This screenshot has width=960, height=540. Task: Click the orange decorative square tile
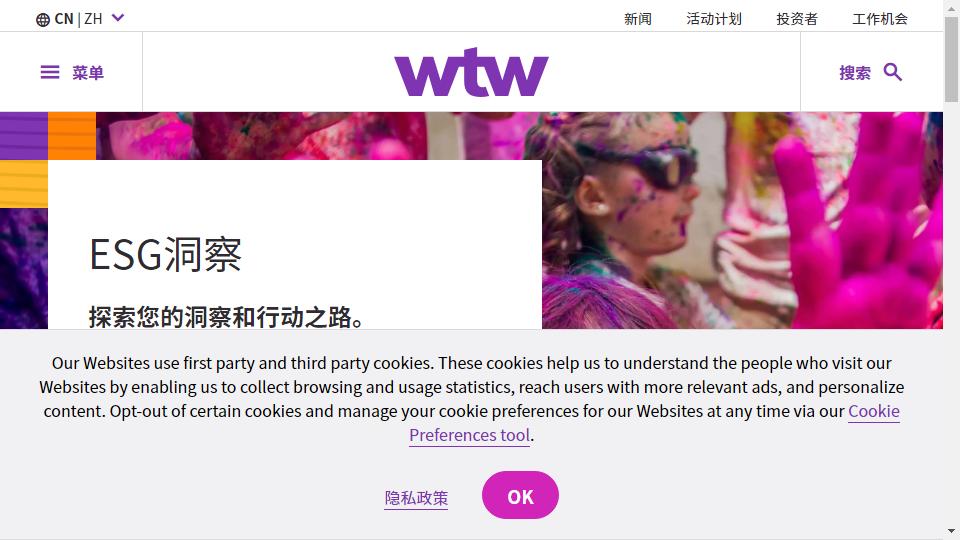coord(72,136)
